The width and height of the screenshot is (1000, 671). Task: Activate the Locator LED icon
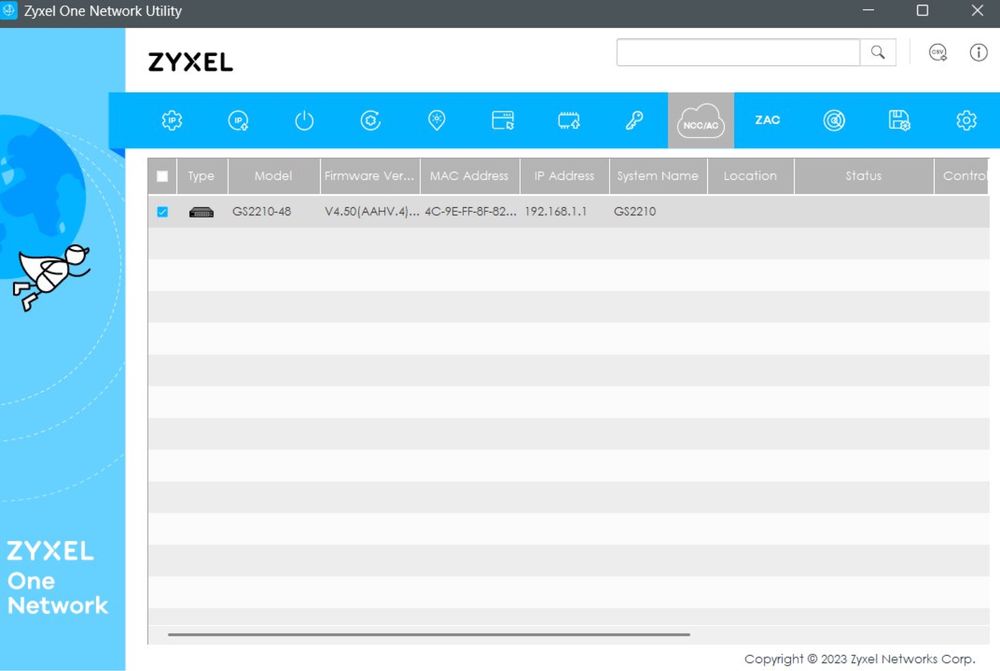click(x=437, y=120)
